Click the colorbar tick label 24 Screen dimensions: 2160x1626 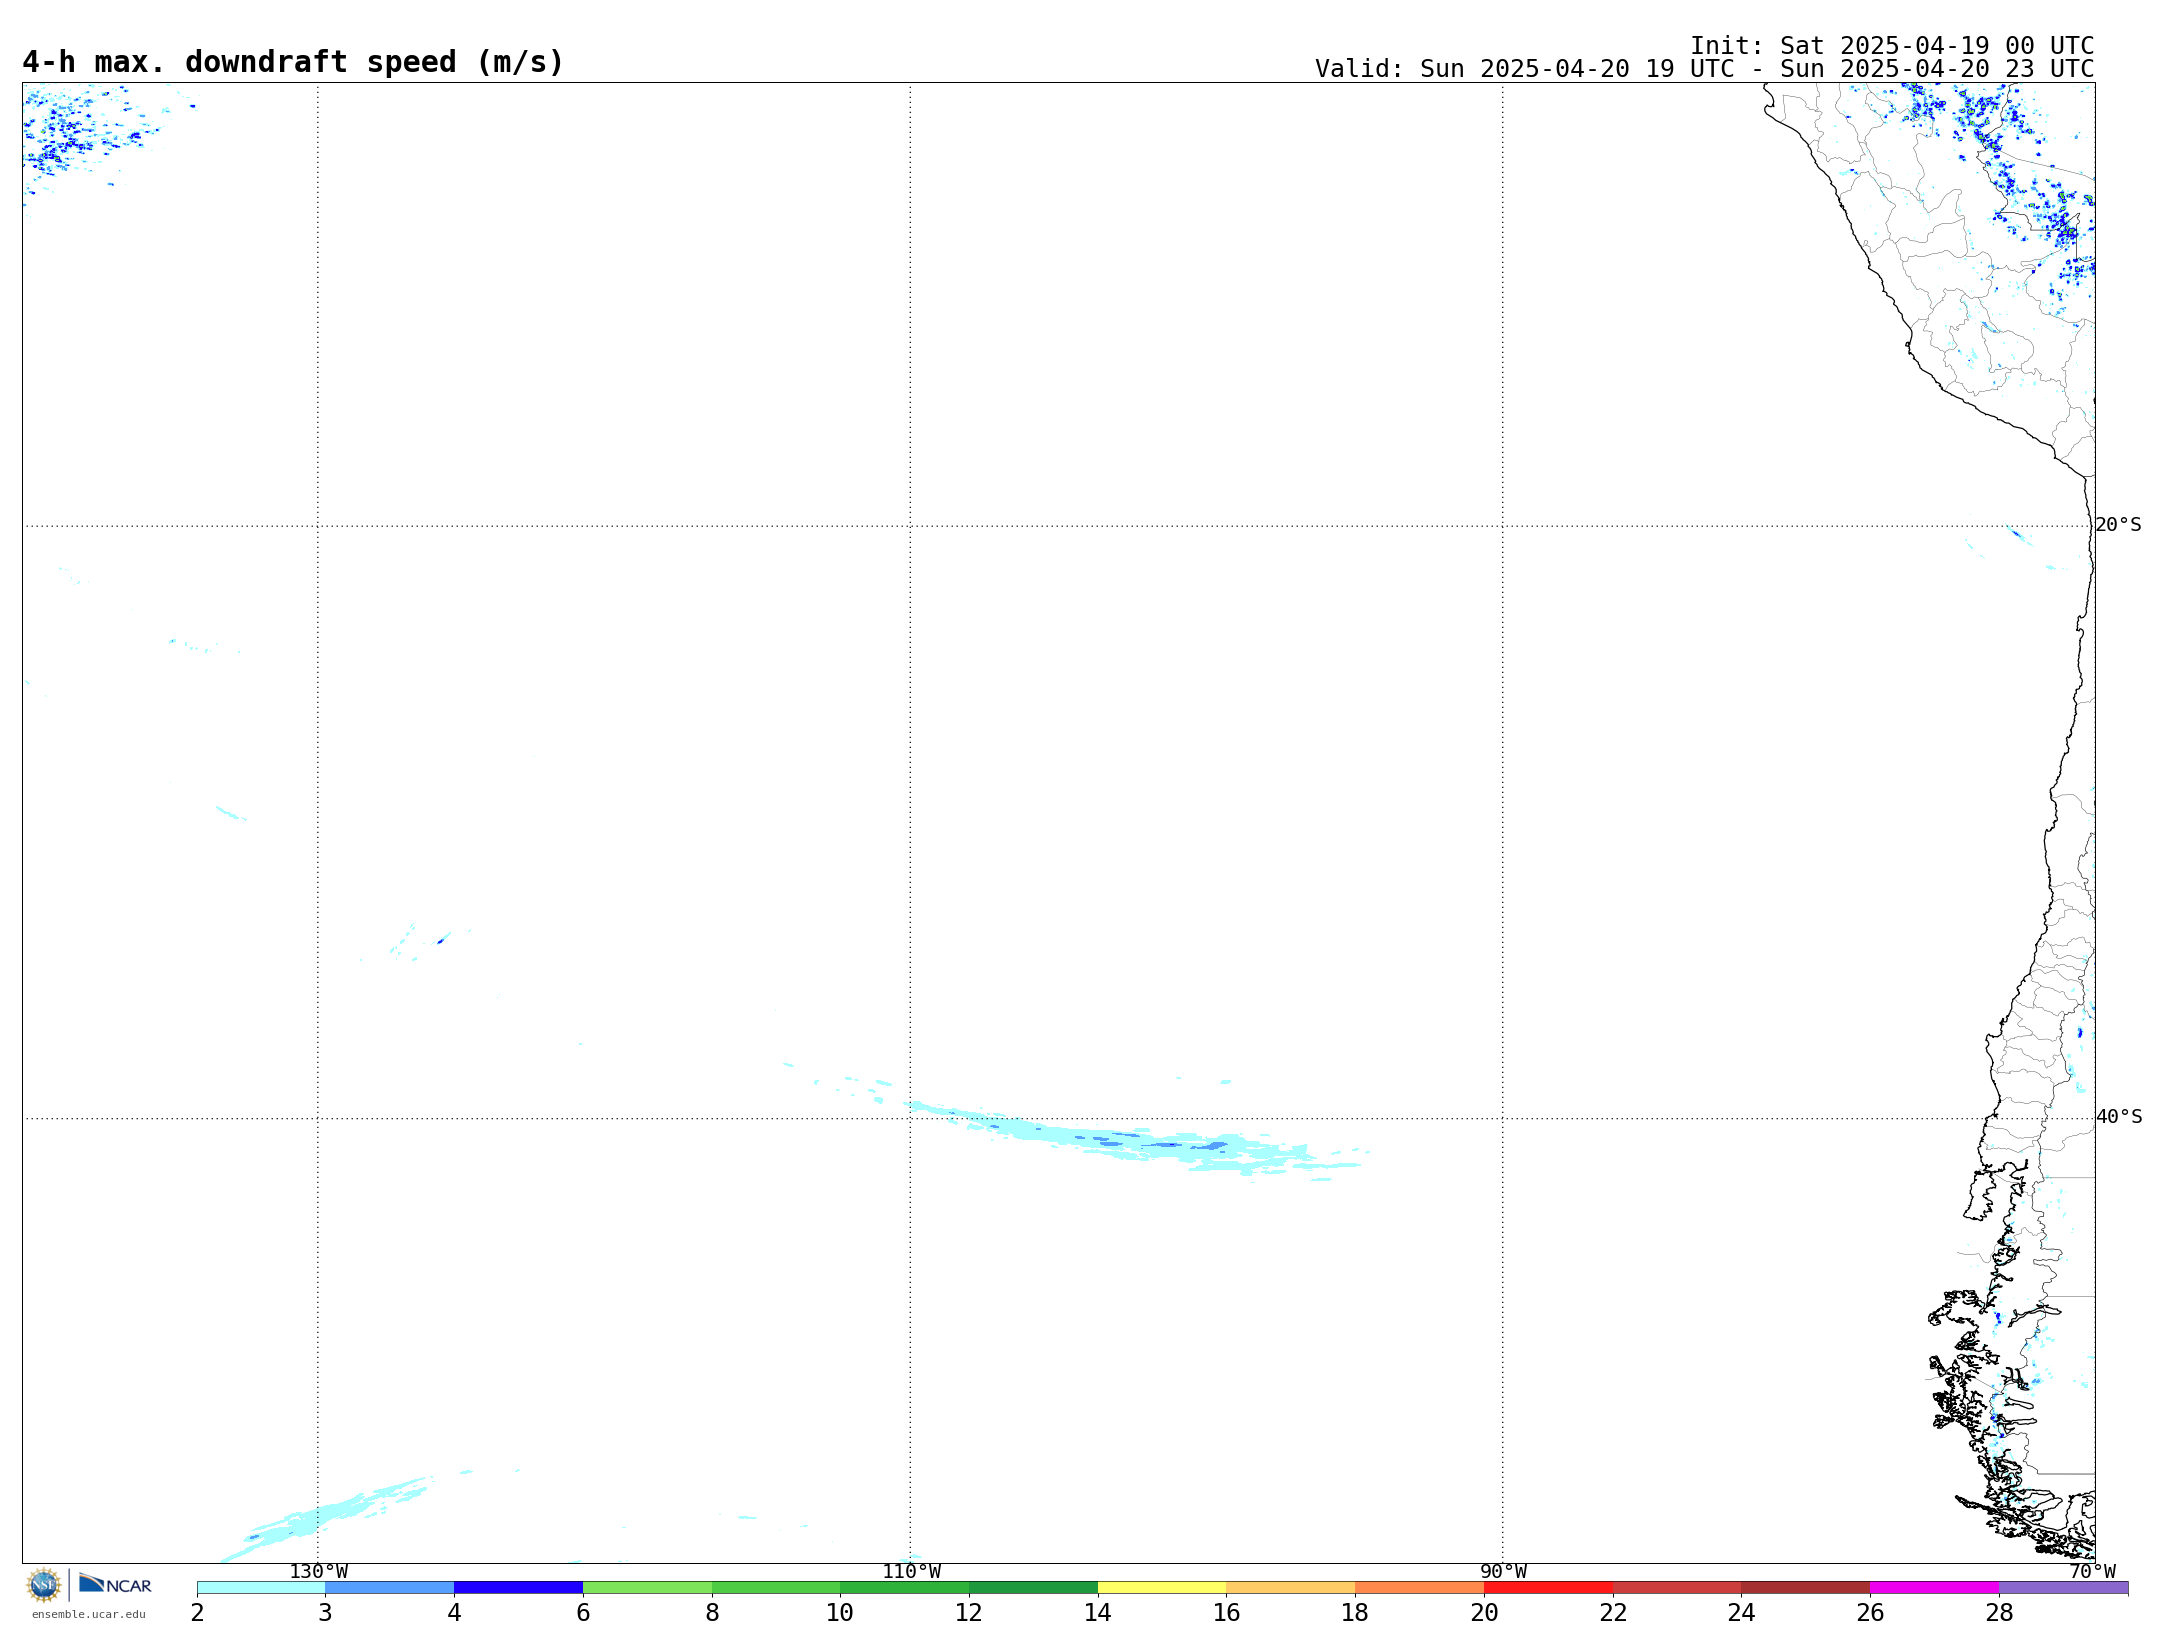coord(1741,1612)
